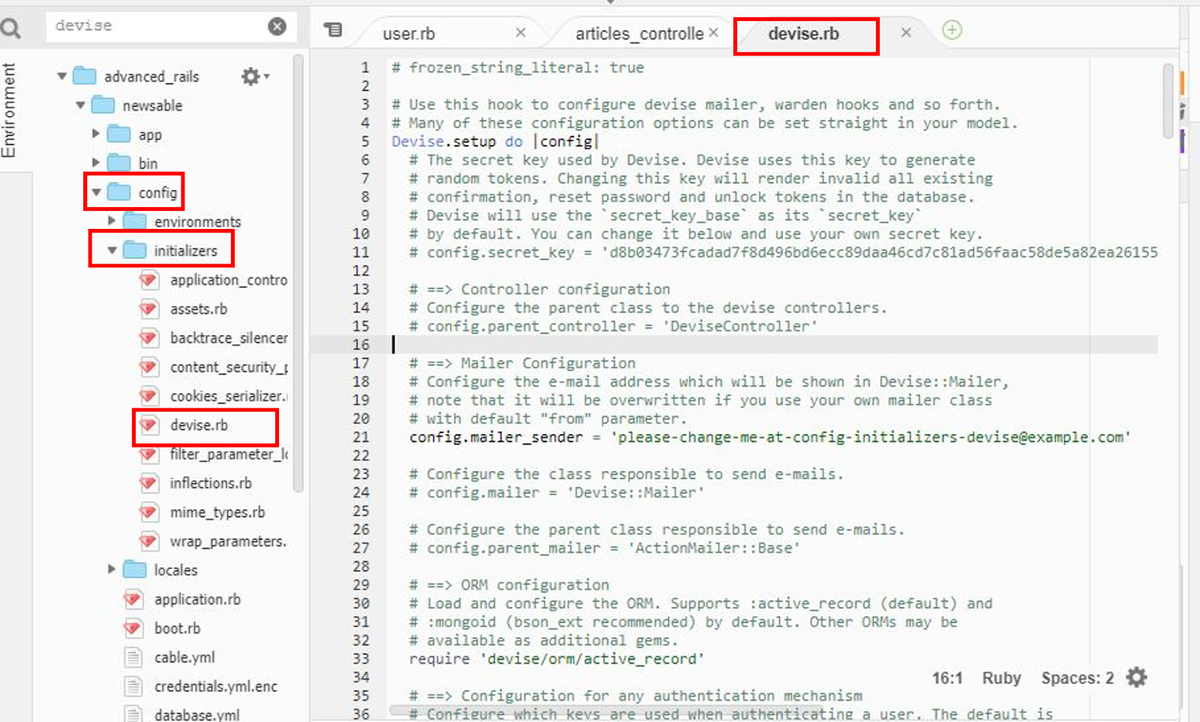Click the new tab plus icon
1200x722 pixels.
point(952,30)
